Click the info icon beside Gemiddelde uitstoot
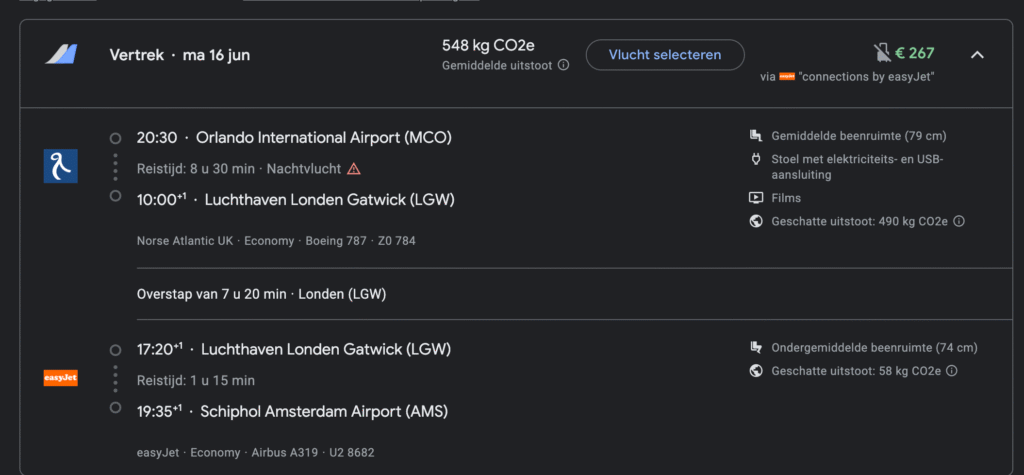This screenshot has width=1024, height=475. 563,65
